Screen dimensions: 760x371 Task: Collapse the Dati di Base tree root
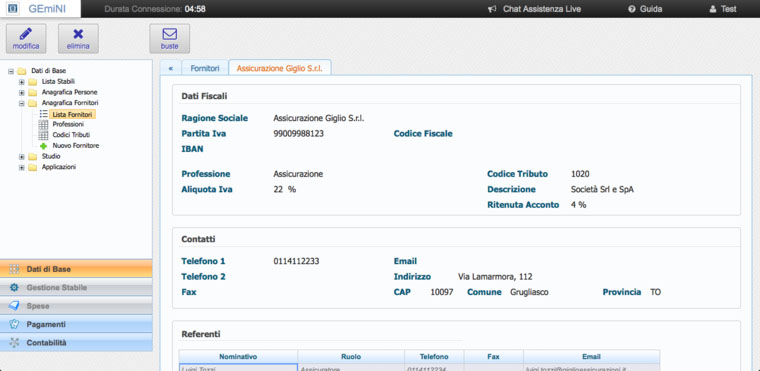11,71
